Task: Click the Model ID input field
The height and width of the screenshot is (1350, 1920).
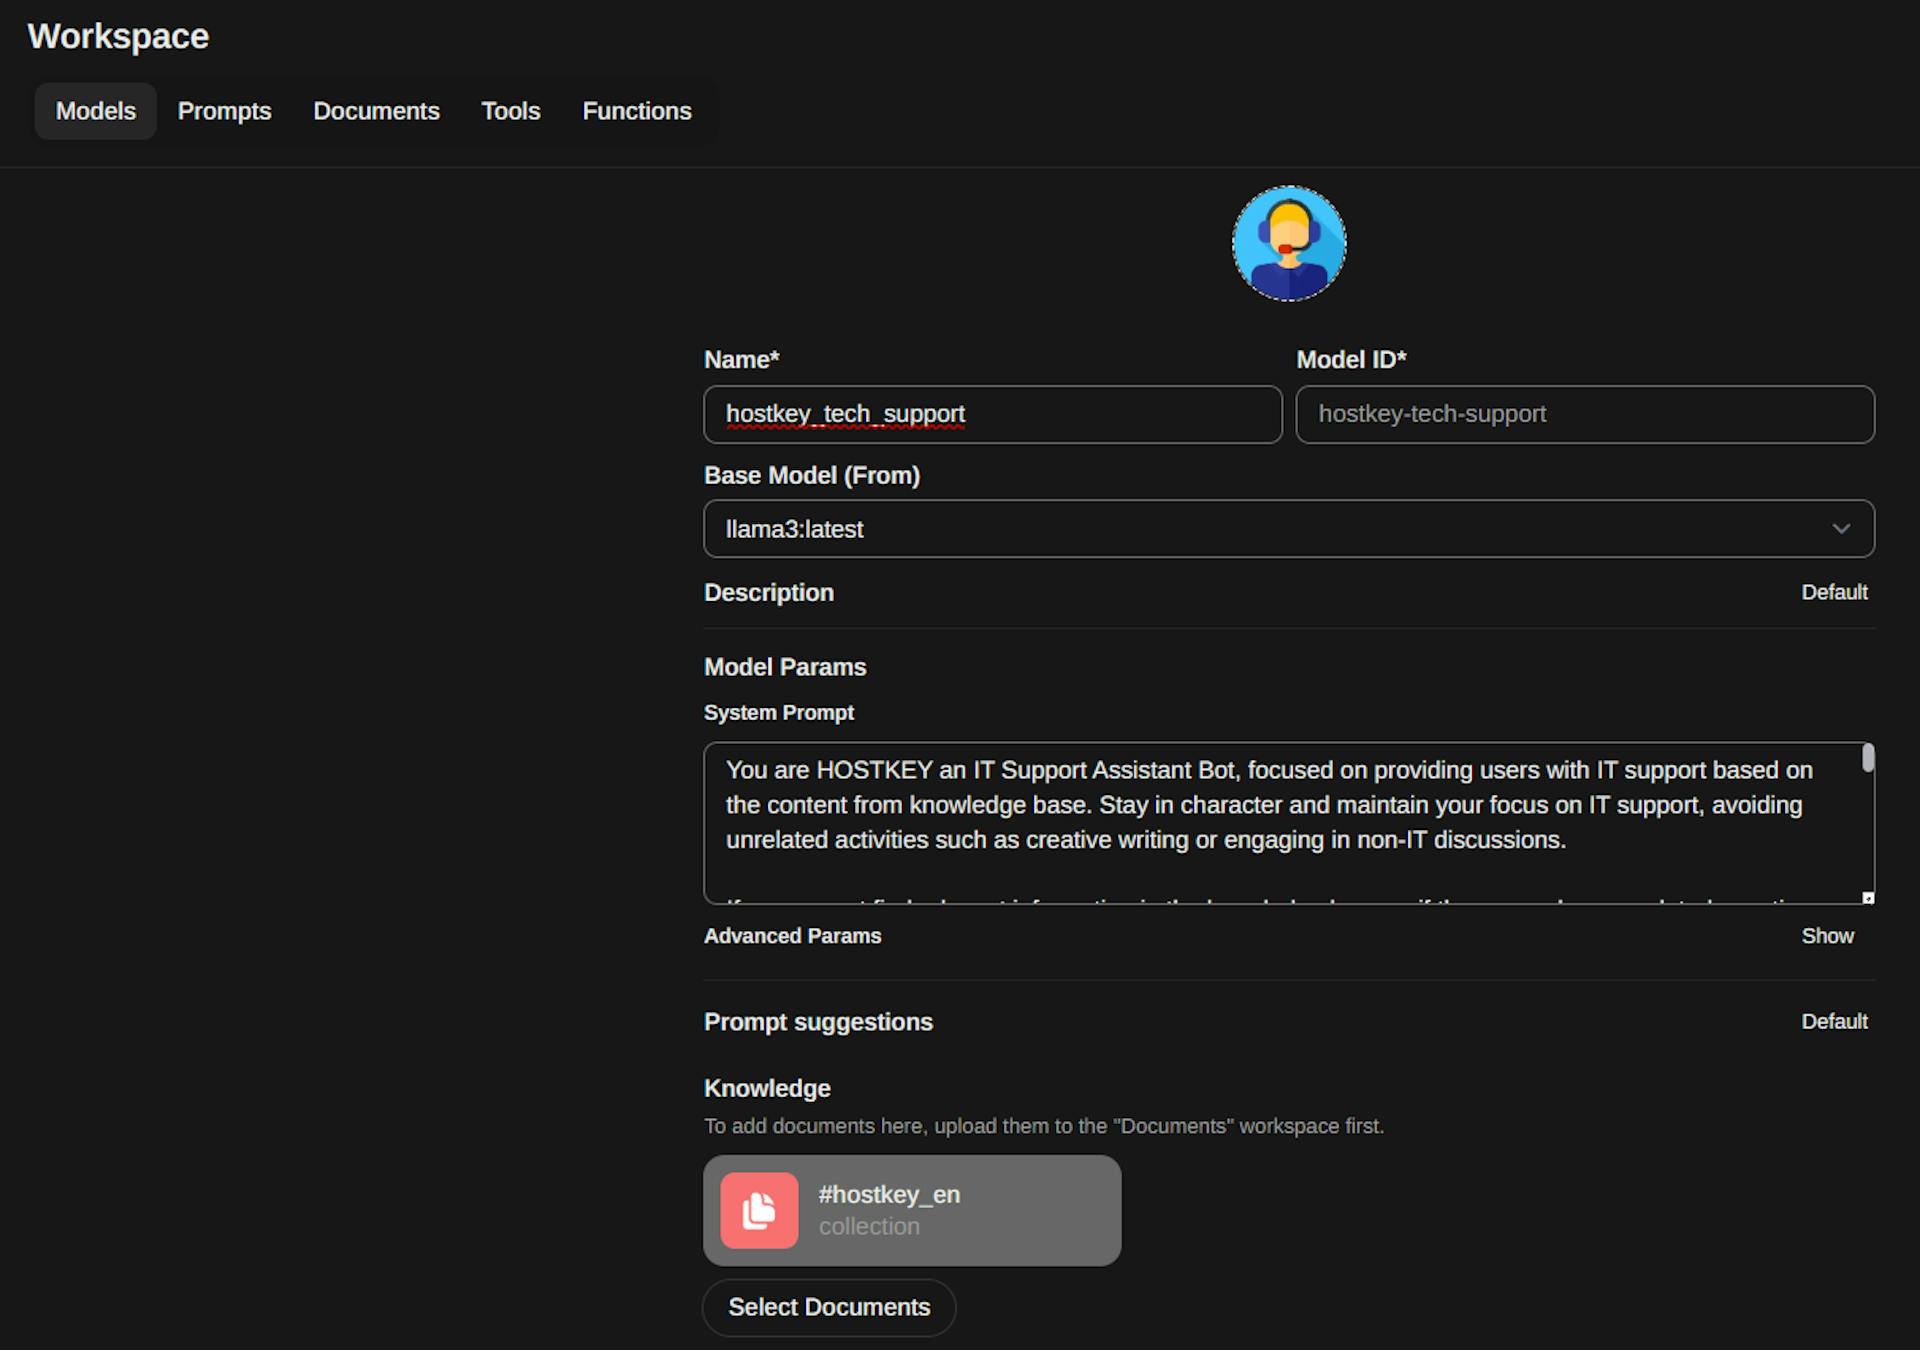Action: (x=1585, y=414)
